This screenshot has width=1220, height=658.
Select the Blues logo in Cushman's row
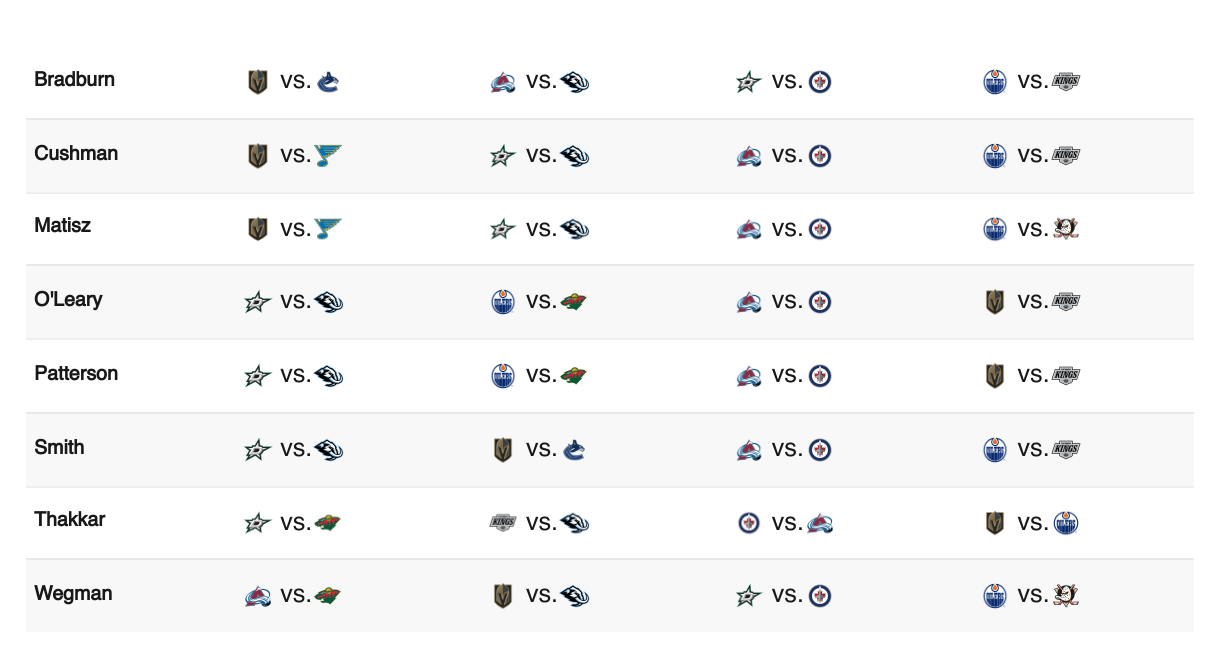pyautogui.click(x=328, y=156)
